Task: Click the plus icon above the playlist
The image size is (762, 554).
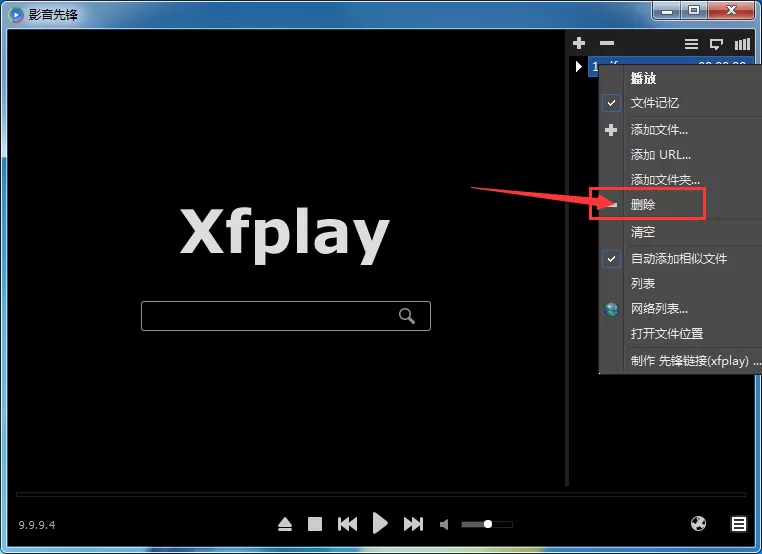Action: click(x=579, y=43)
